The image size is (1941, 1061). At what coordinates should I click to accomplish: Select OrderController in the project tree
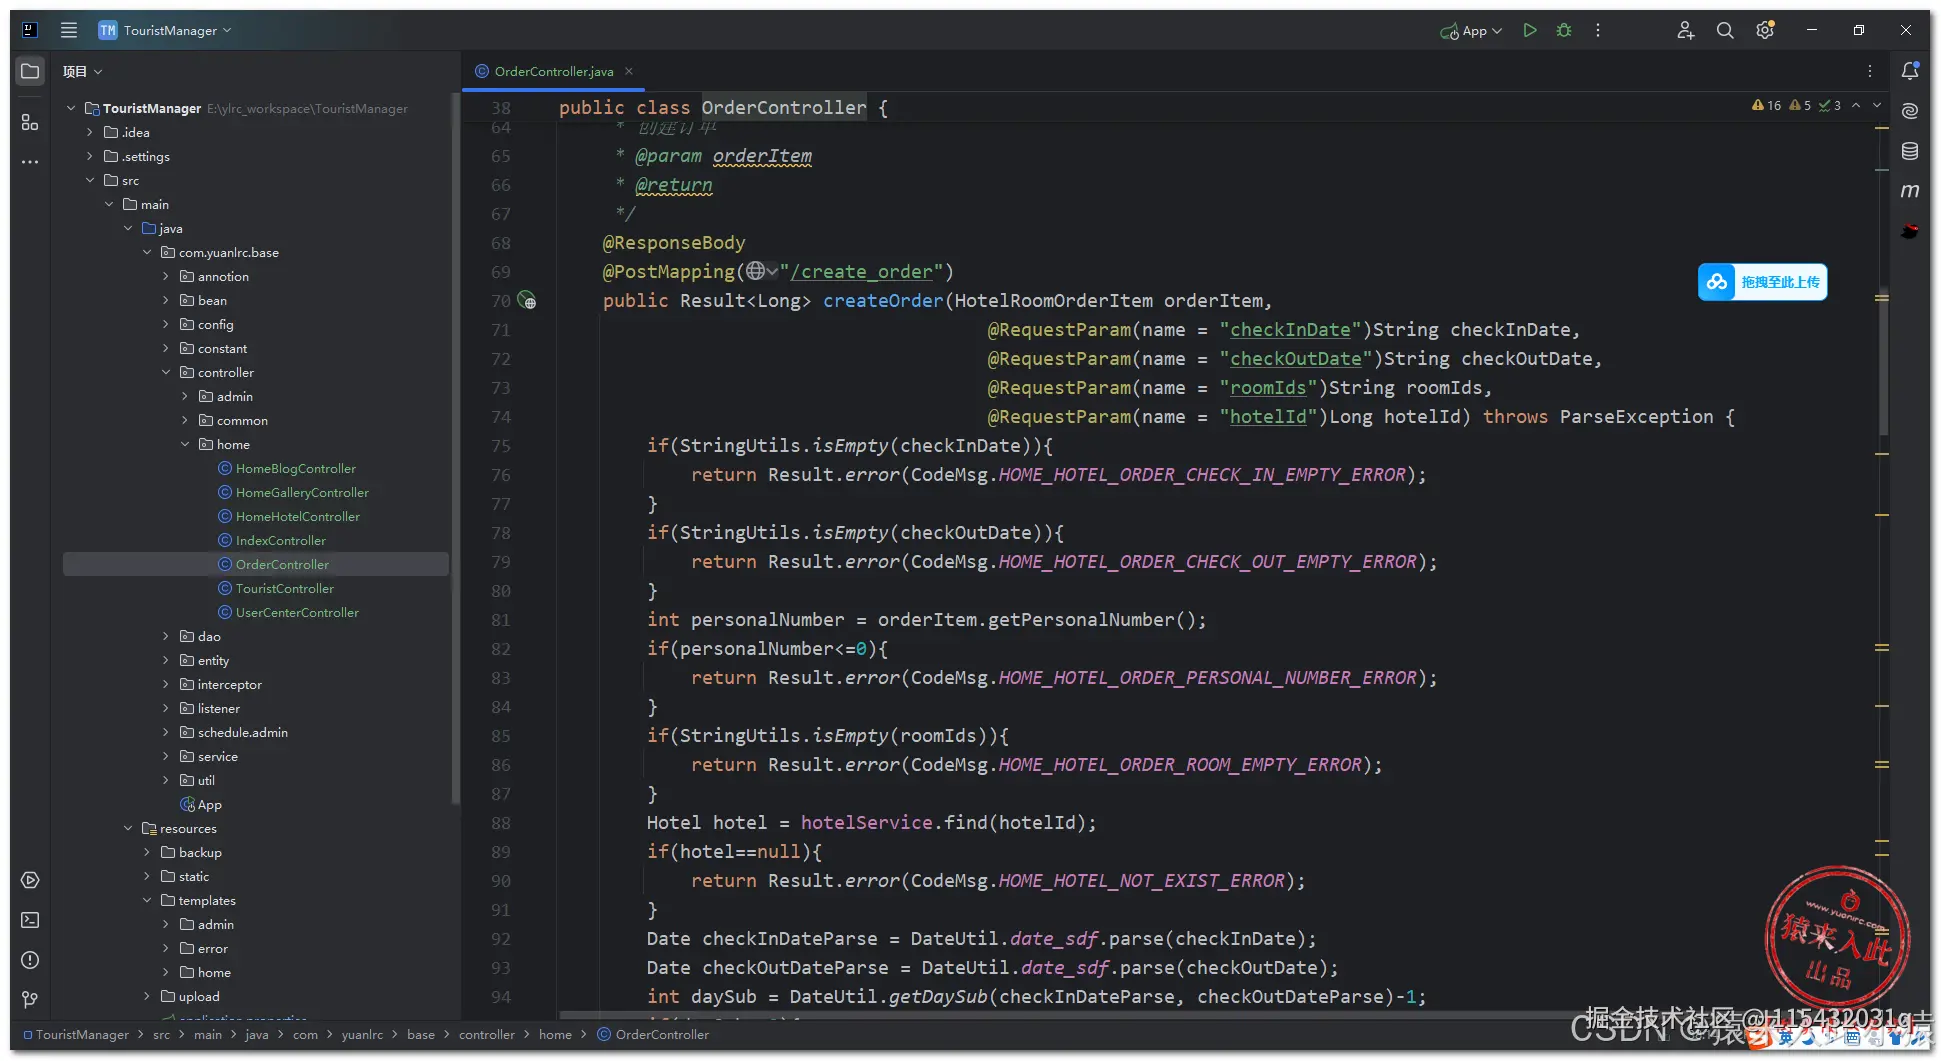pos(256,564)
